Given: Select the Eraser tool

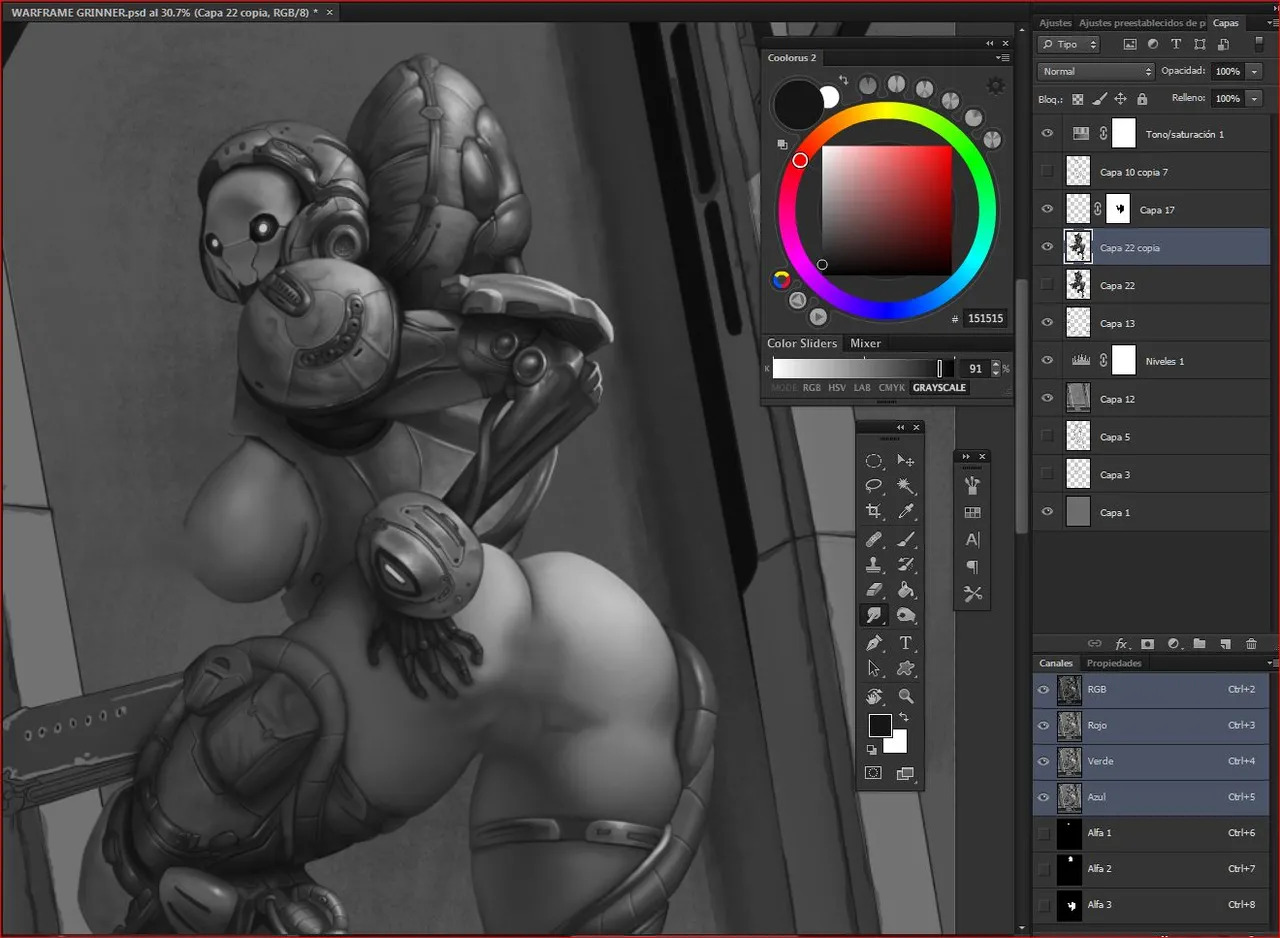Looking at the screenshot, I should pyautogui.click(x=874, y=590).
